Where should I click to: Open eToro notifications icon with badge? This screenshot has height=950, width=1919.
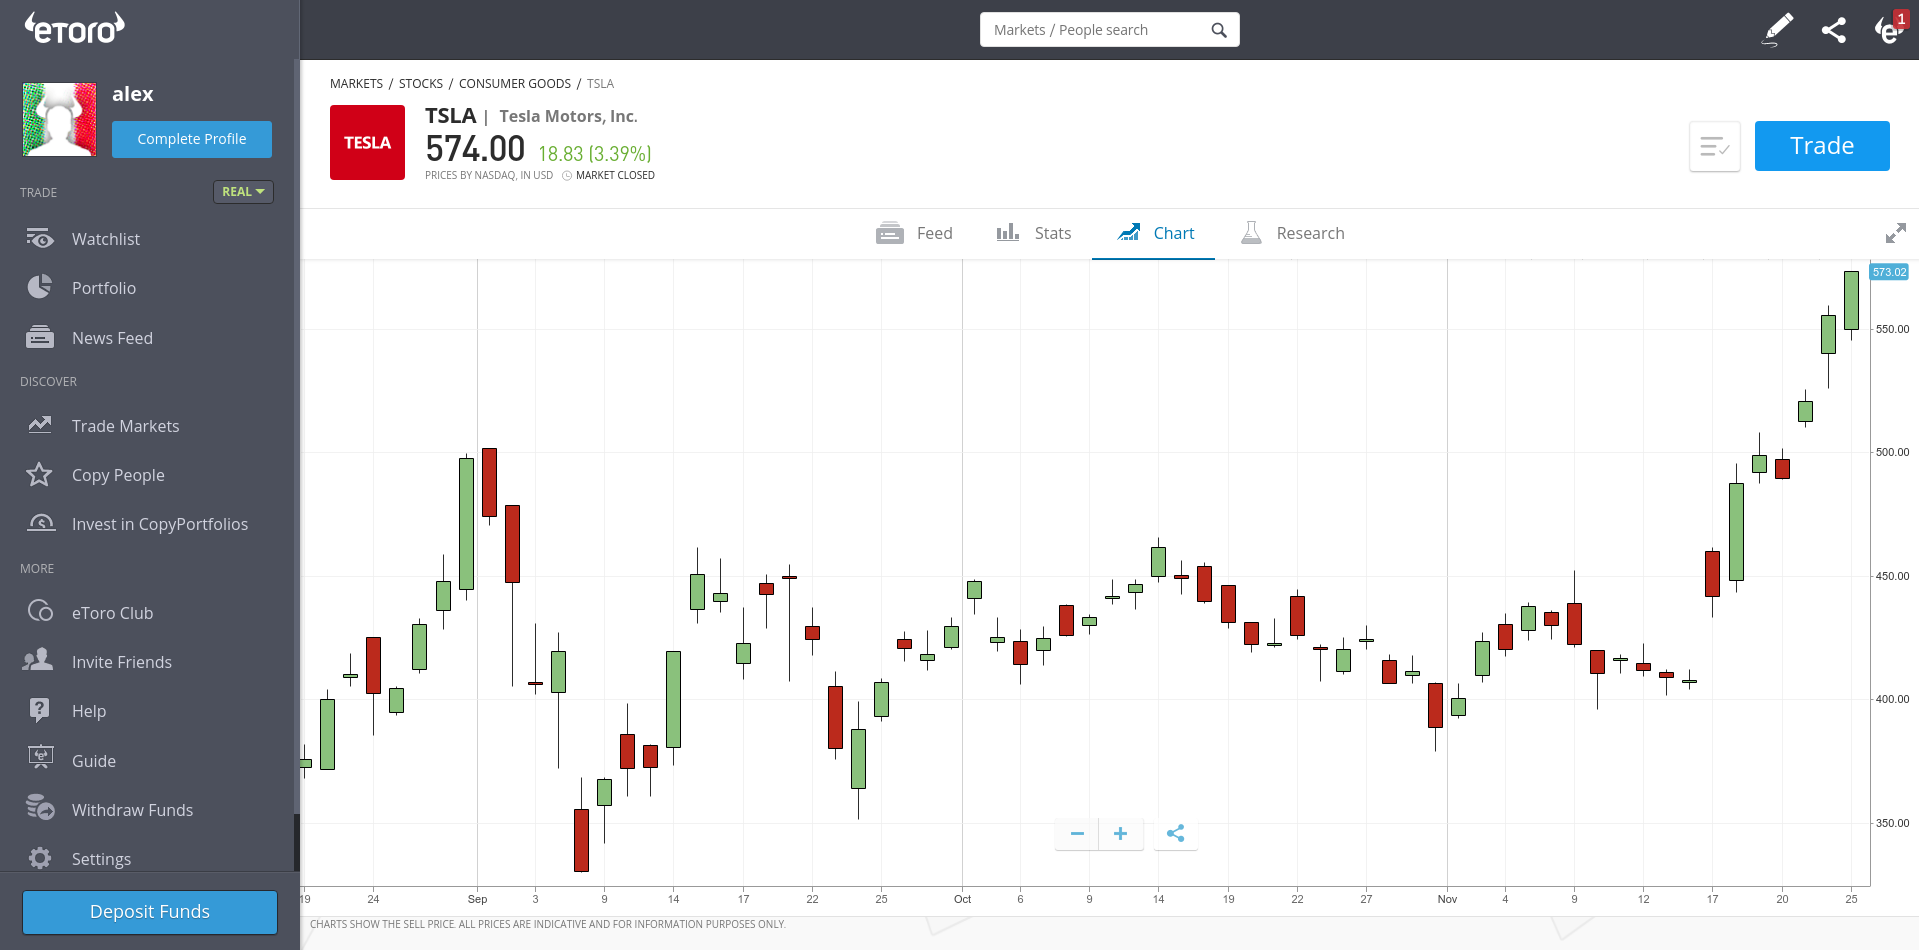[1889, 29]
